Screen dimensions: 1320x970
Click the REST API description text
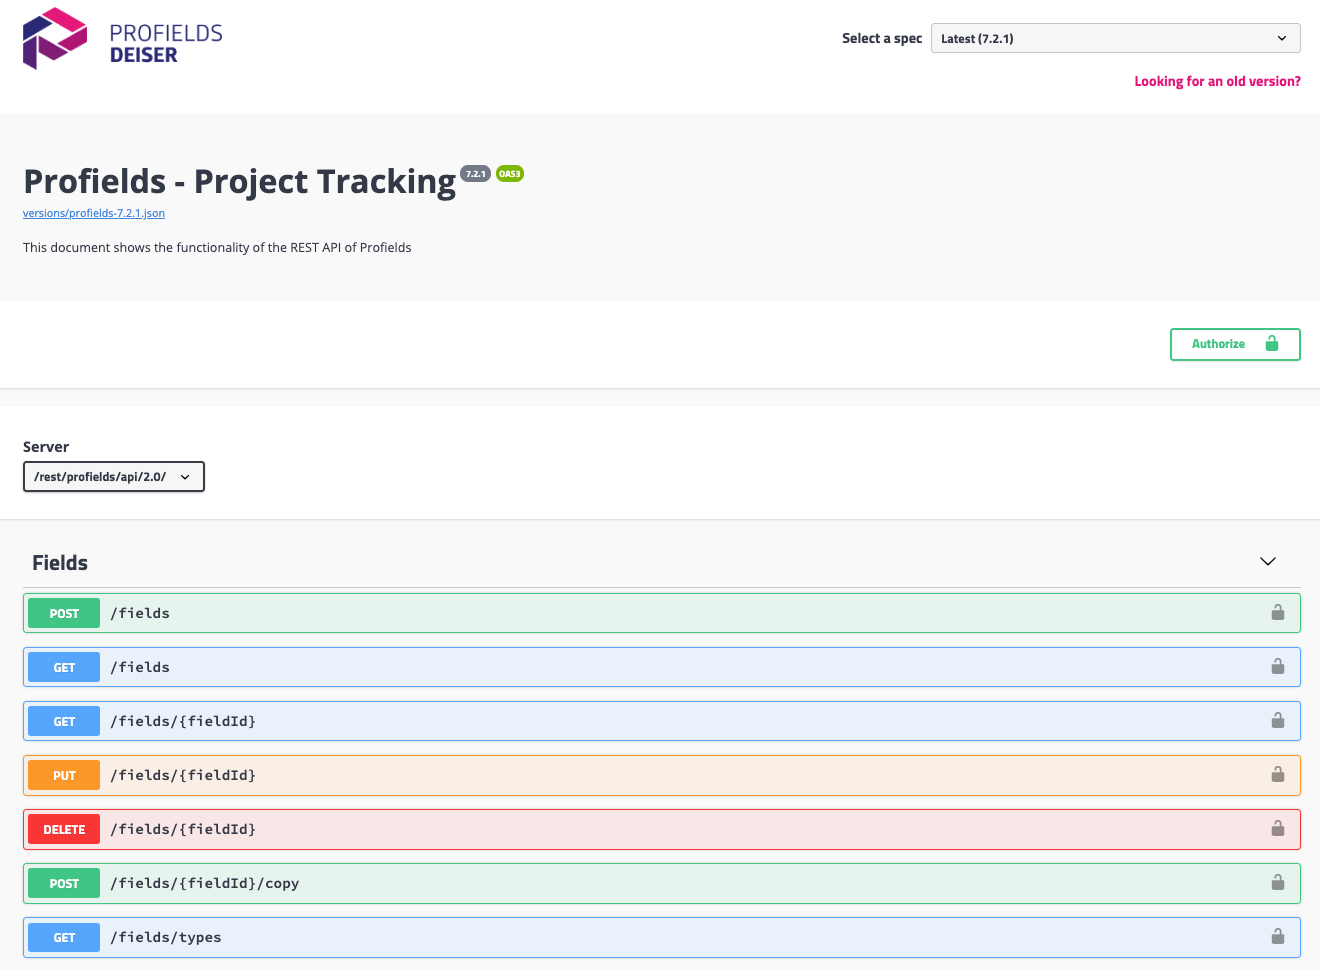coord(217,247)
